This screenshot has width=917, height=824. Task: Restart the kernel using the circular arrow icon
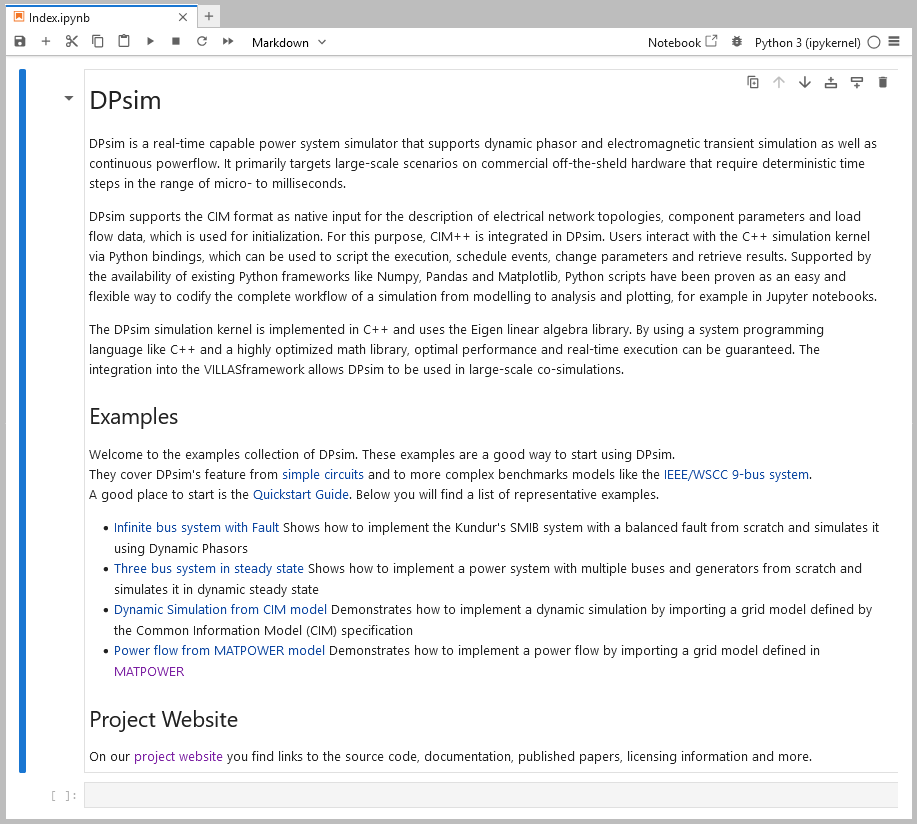coord(202,42)
